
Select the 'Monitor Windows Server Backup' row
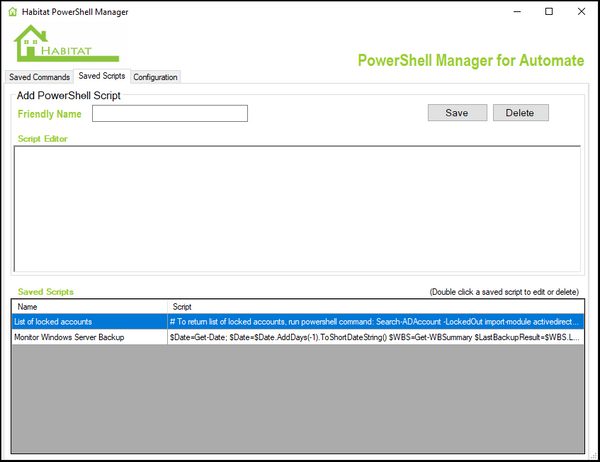pyautogui.click(x=298, y=337)
